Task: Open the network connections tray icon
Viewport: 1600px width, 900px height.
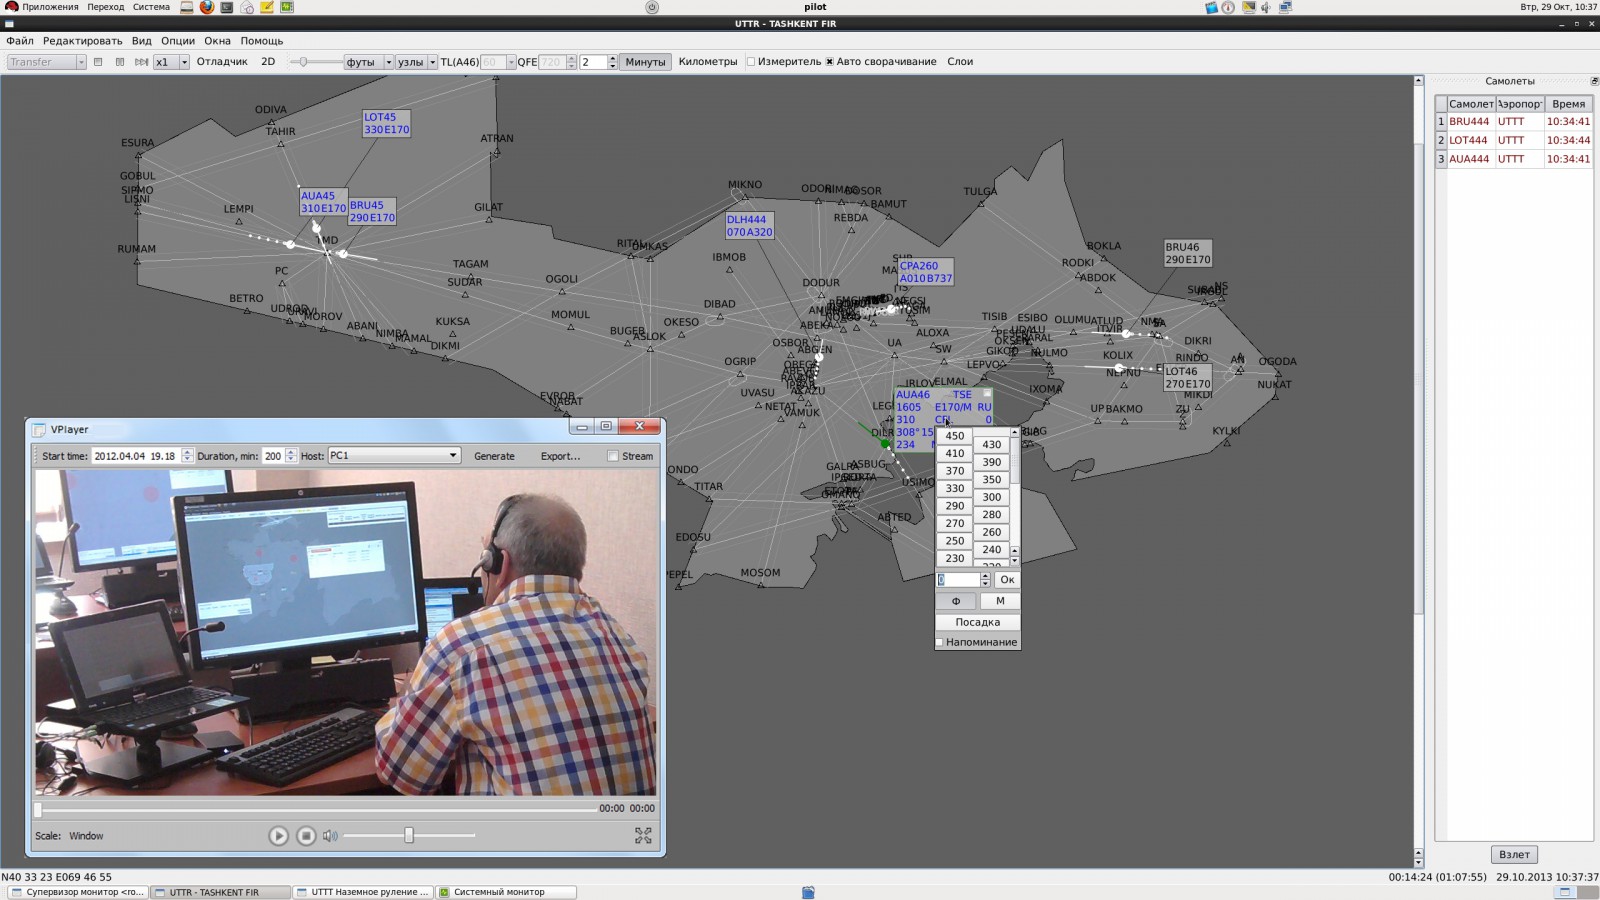Action: (x=1286, y=7)
